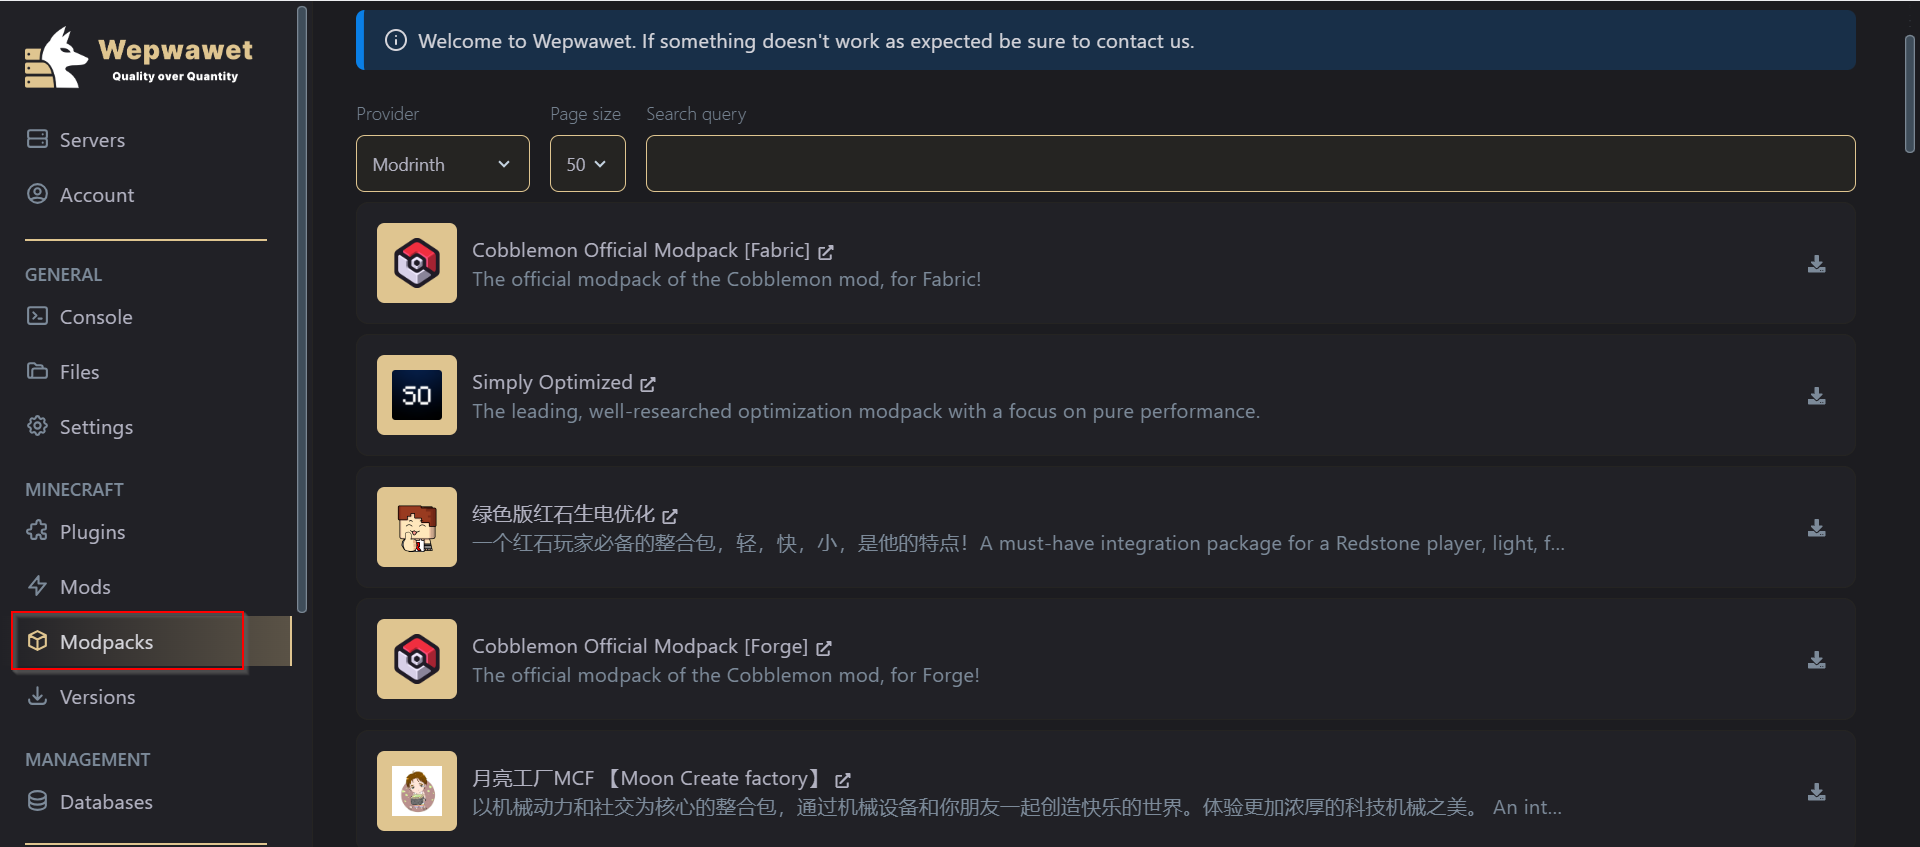Click the welcome banner message text
This screenshot has width=1920, height=847.
click(806, 41)
